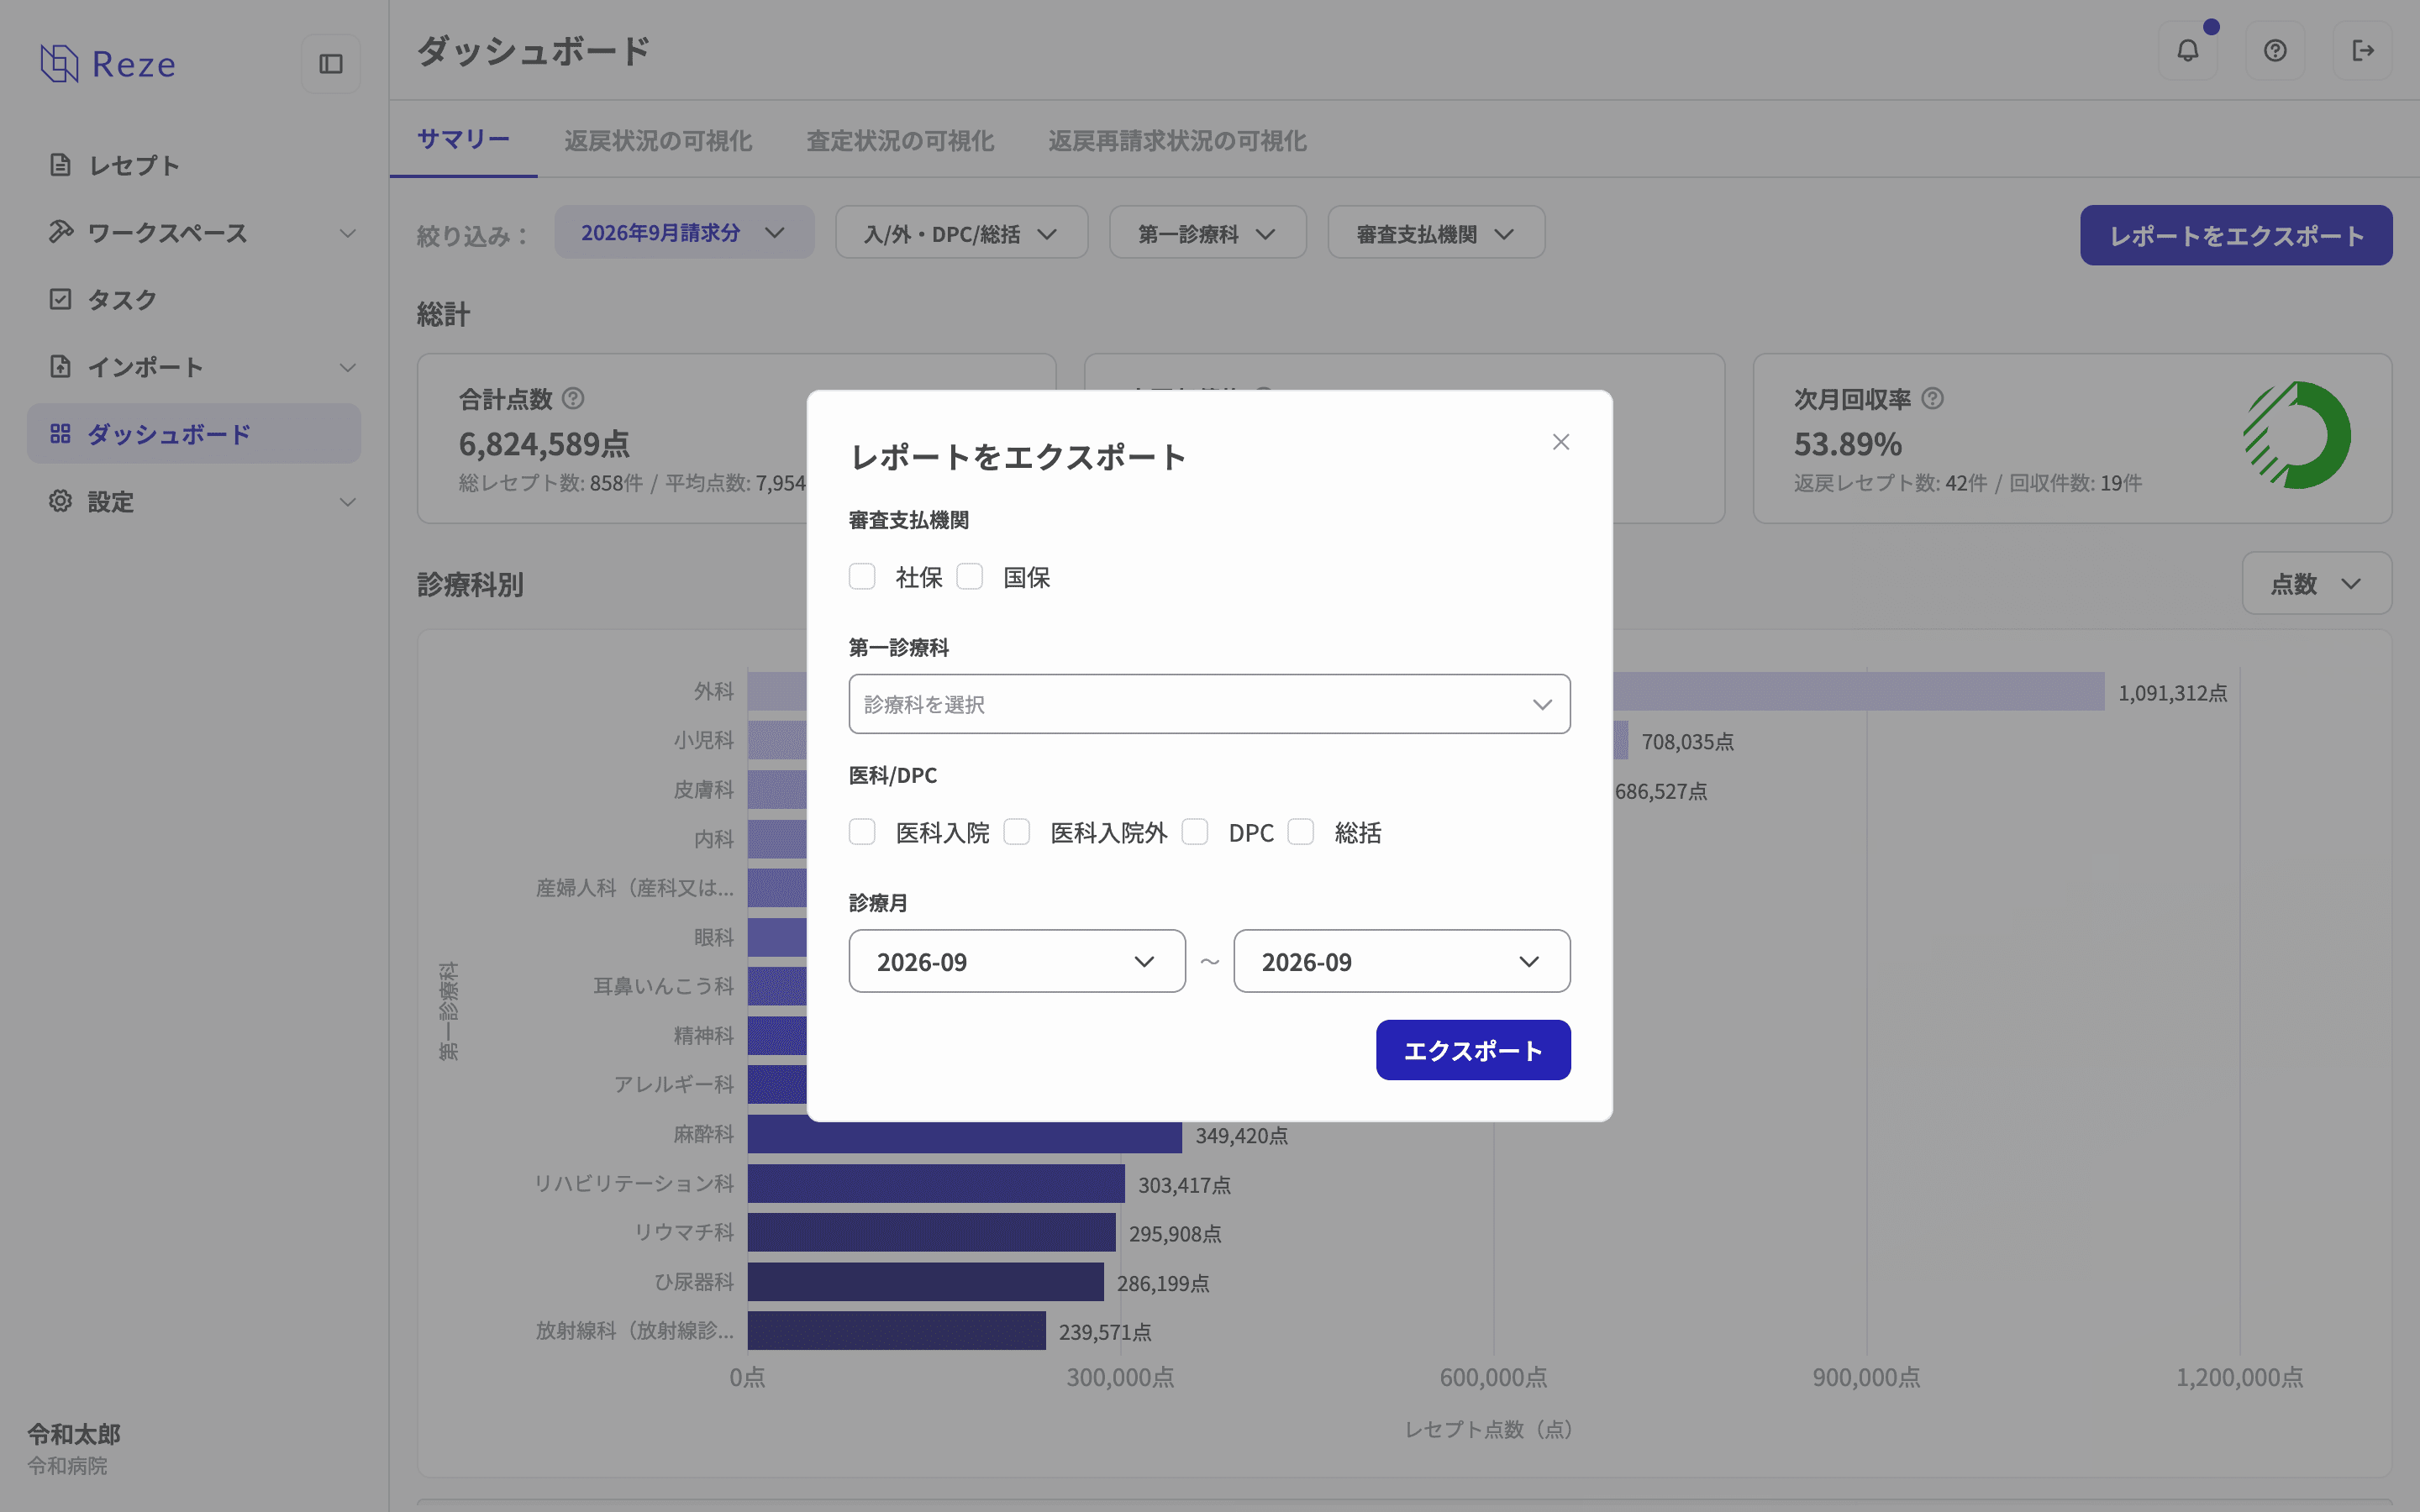Viewport: 2420px width, 1512px height.
Task: Click the ダッシュボード grid icon
Action: pyautogui.click(x=60, y=433)
